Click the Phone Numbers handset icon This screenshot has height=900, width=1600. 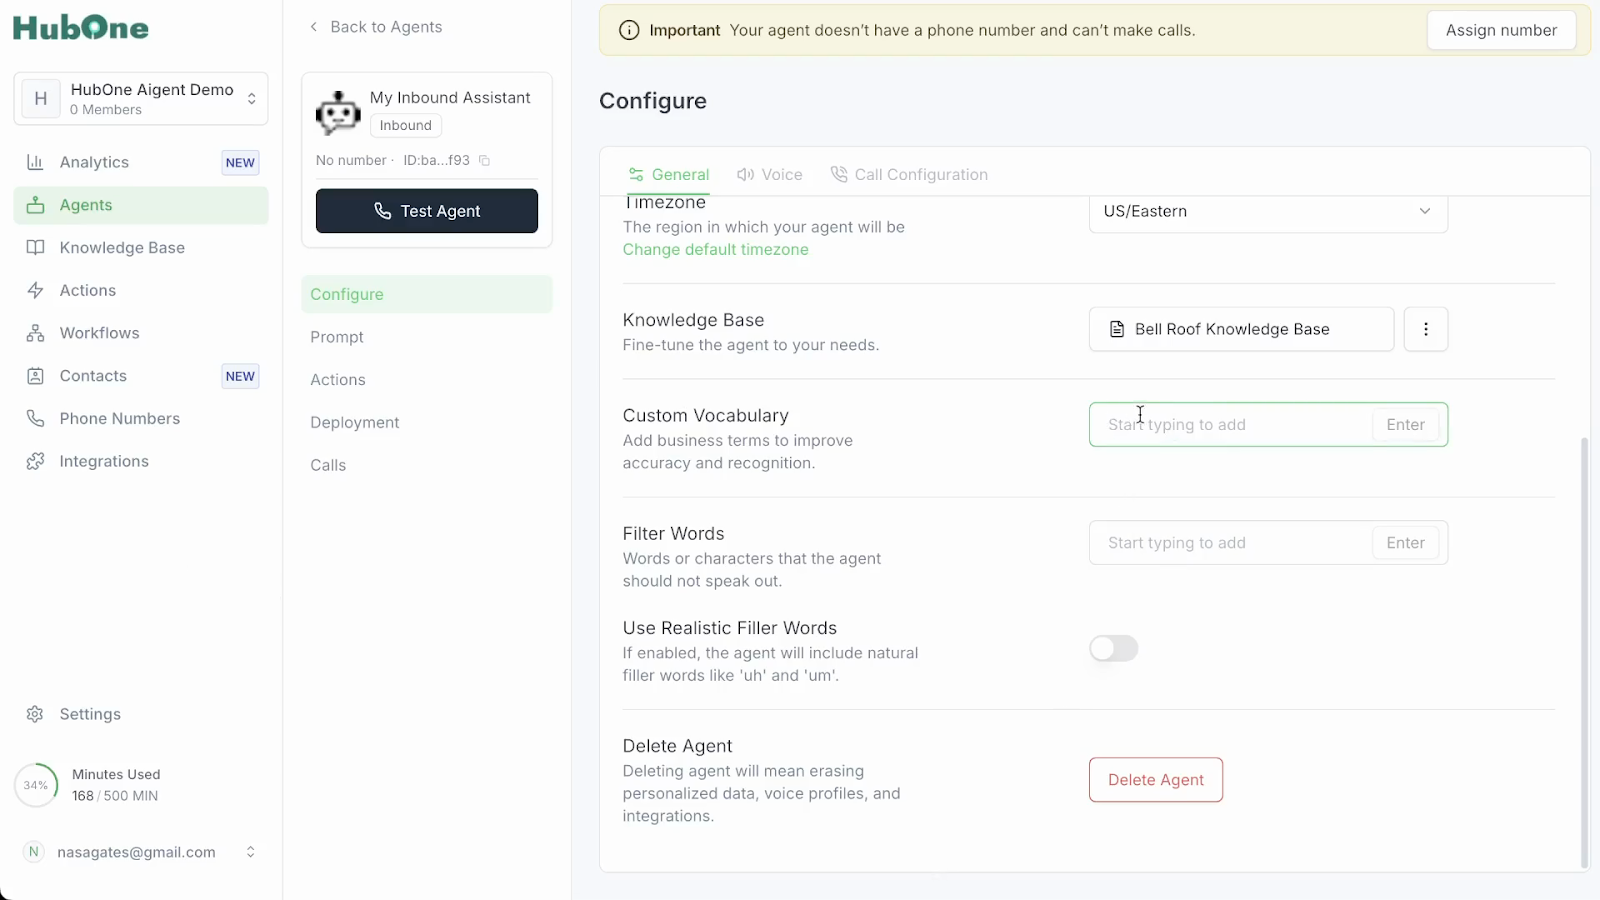point(35,419)
